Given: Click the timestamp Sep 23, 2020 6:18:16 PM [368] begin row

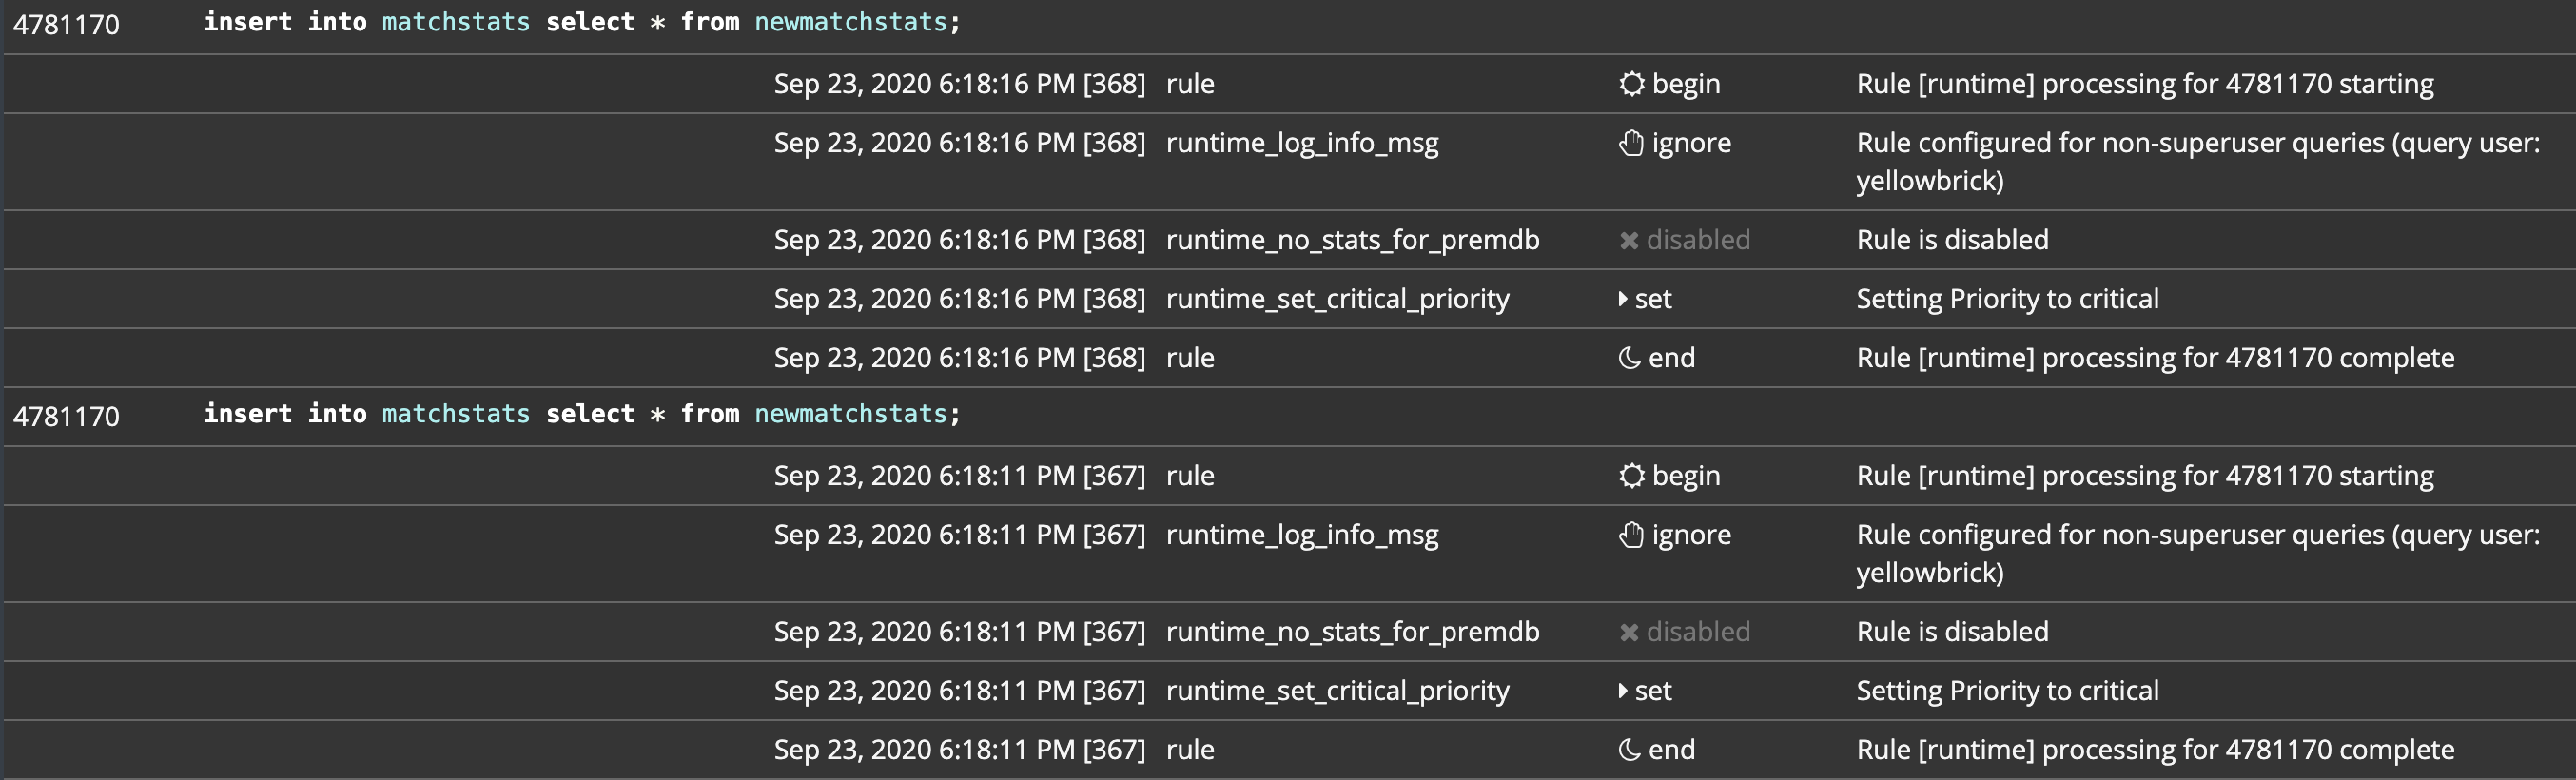Looking at the screenshot, I should pyautogui.click(x=959, y=84).
